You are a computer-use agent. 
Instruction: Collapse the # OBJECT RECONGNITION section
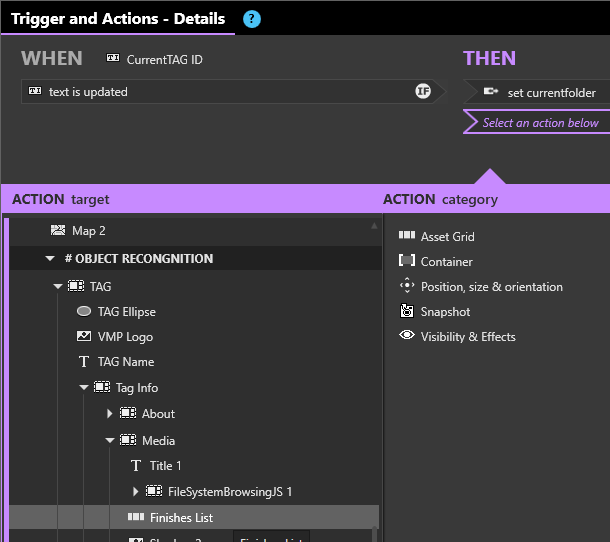[x=50, y=258]
